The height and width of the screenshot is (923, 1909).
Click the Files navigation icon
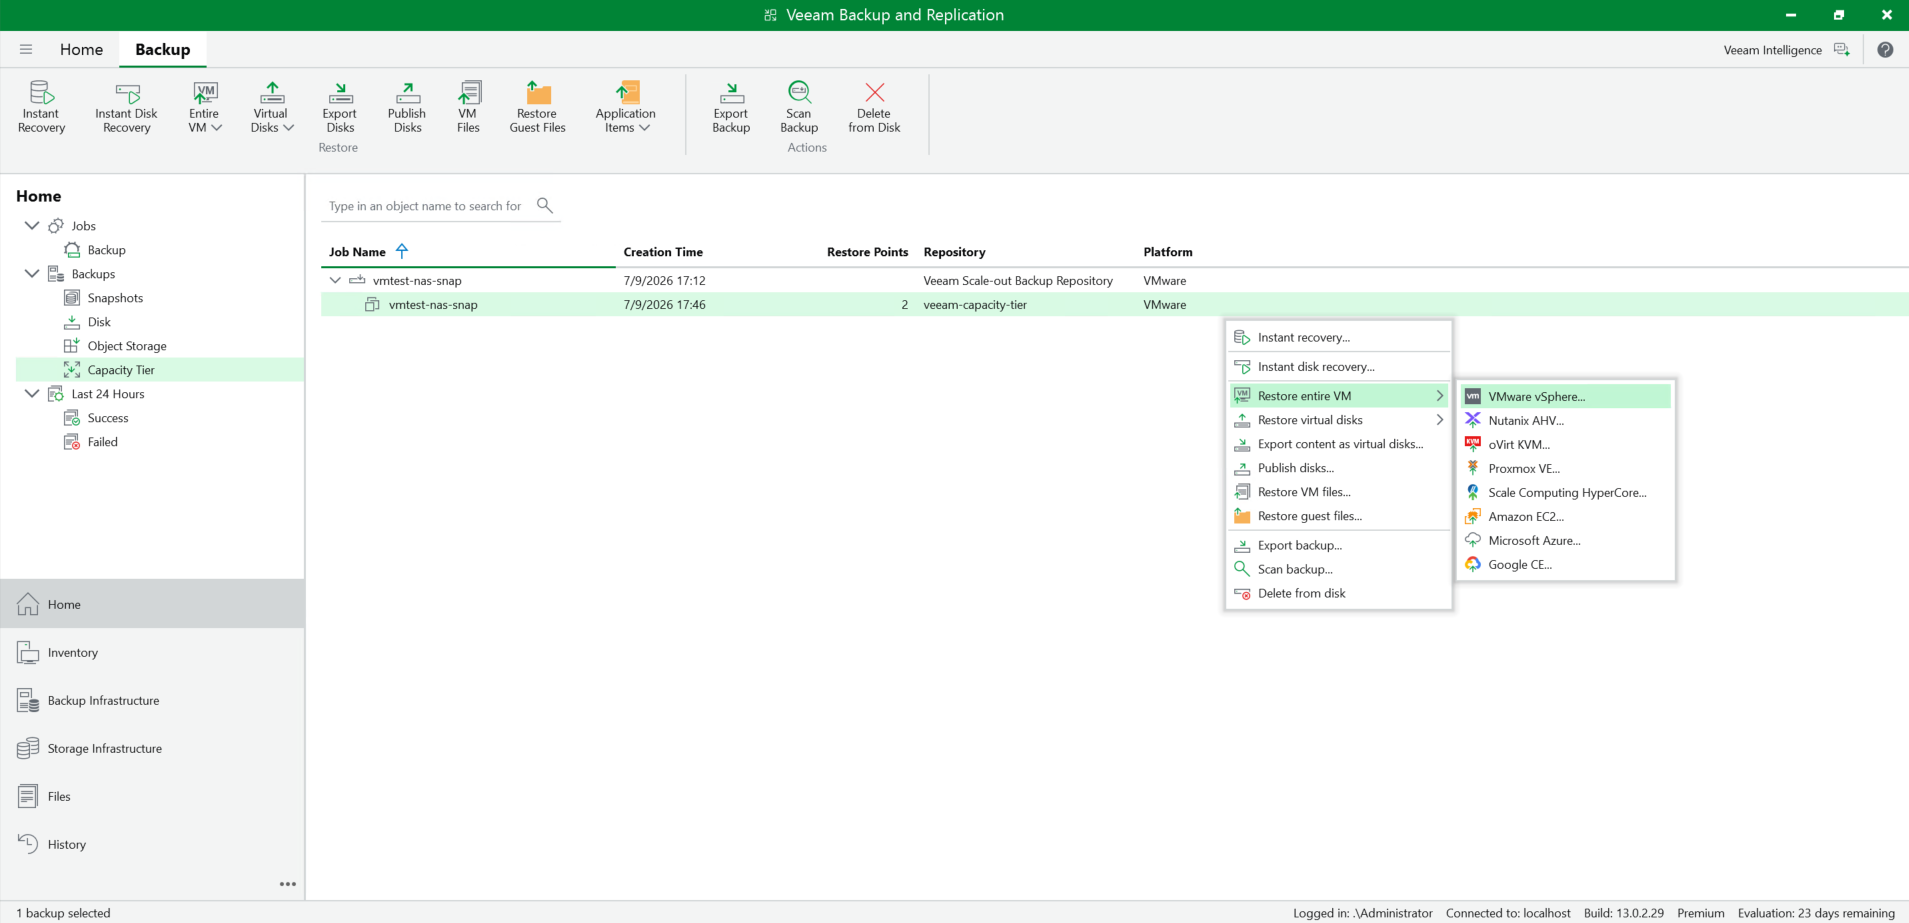28,796
